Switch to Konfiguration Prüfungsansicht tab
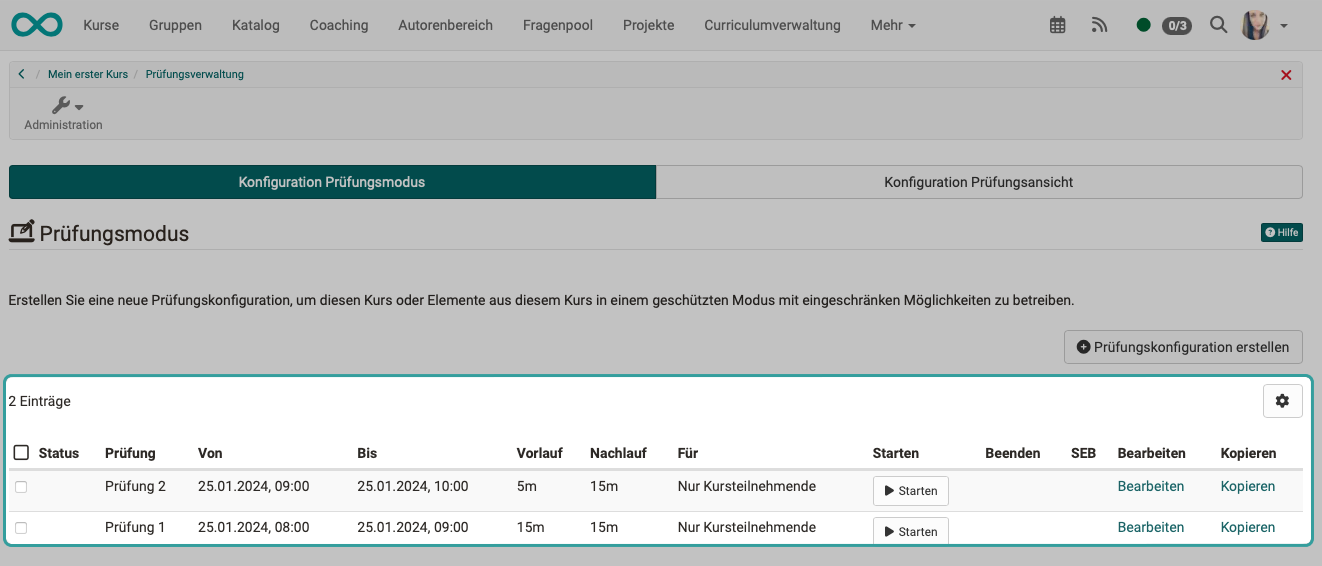This screenshot has height=566, width=1322. pyautogui.click(x=978, y=182)
